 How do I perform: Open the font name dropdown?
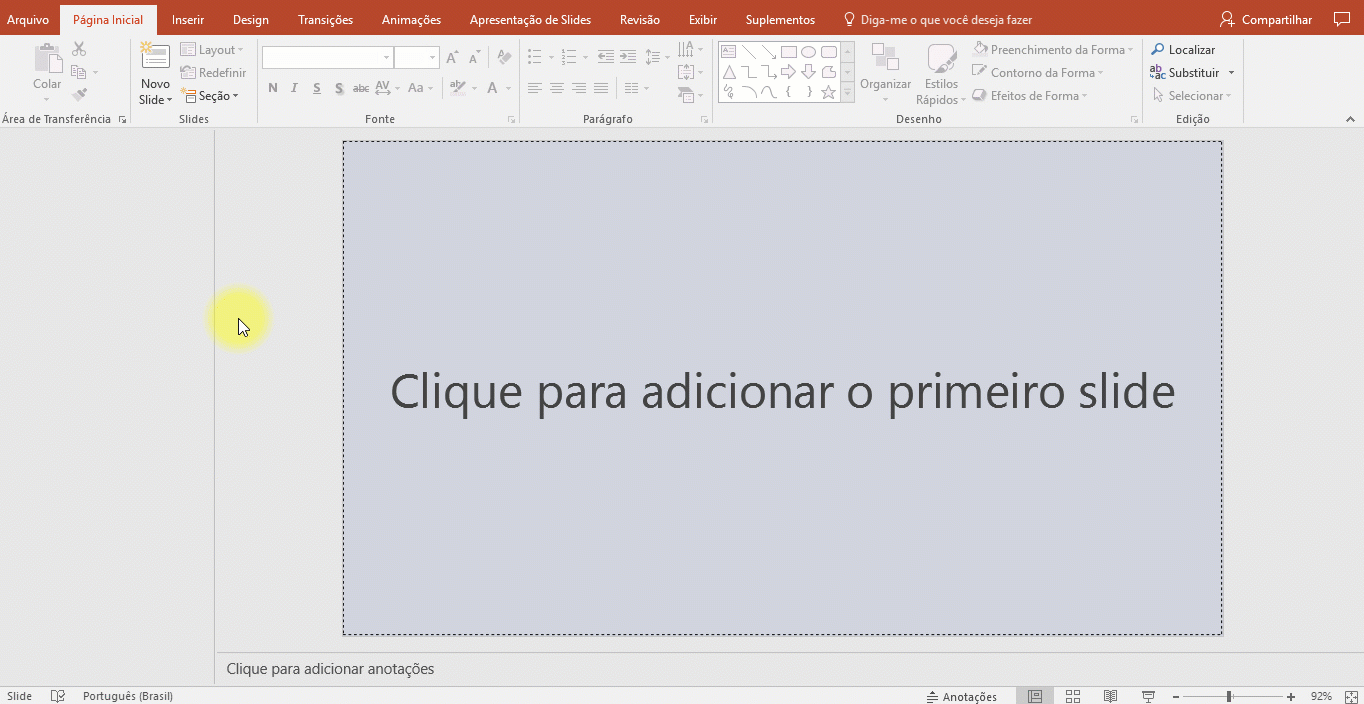(x=386, y=58)
